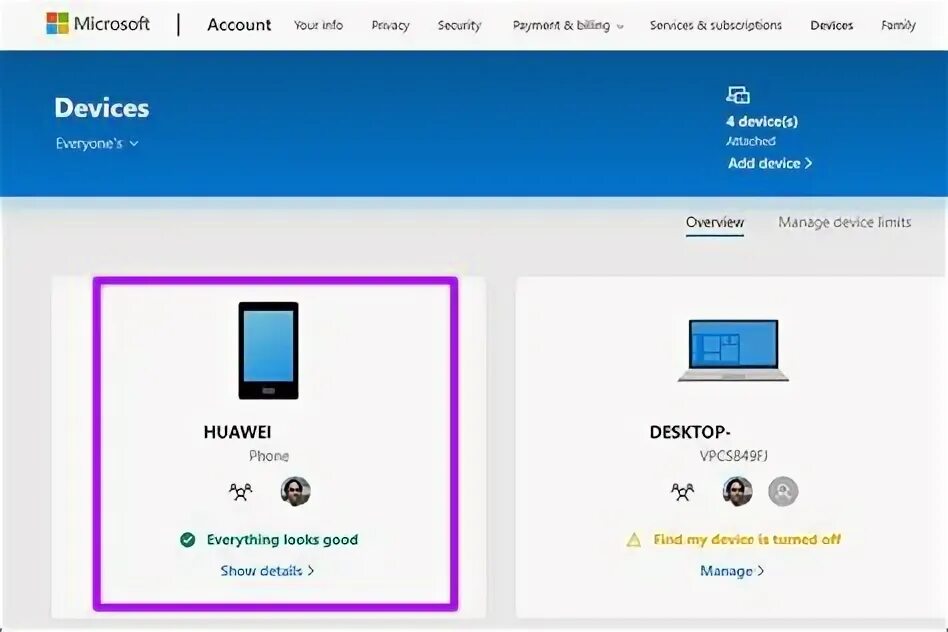Open Show details for HUAWEI
The image size is (948, 632).
[267, 570]
